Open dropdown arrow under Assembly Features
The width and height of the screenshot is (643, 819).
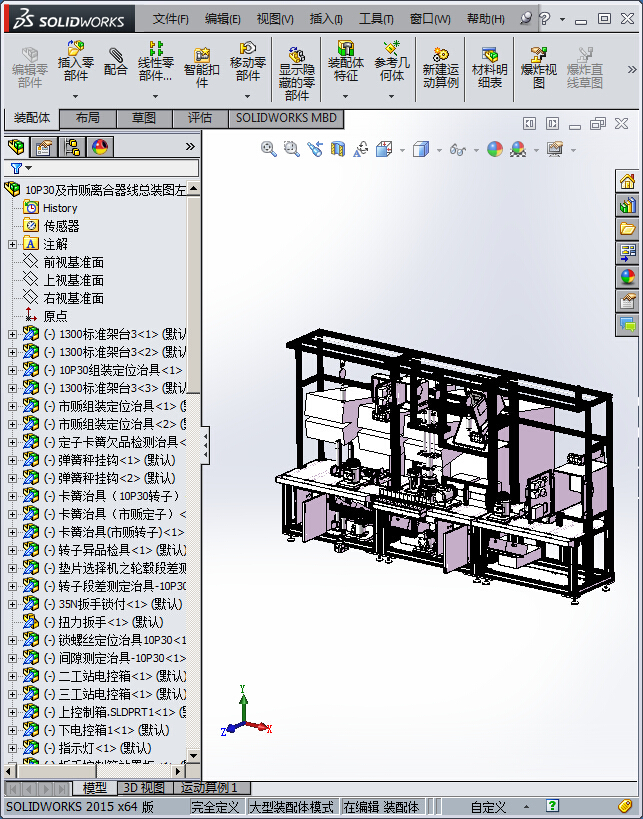345,97
